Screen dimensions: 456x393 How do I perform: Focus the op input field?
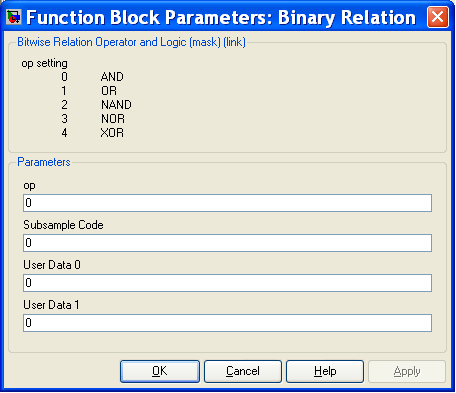(x=227, y=203)
